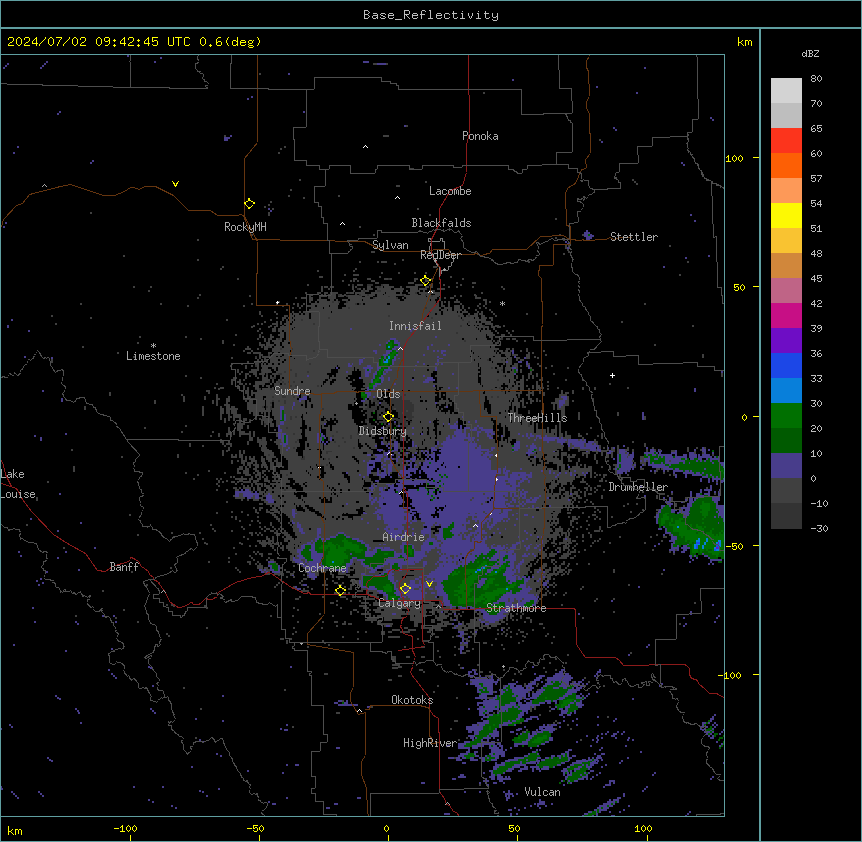Click the 0 tick label on the bottom axis

pos(386,828)
